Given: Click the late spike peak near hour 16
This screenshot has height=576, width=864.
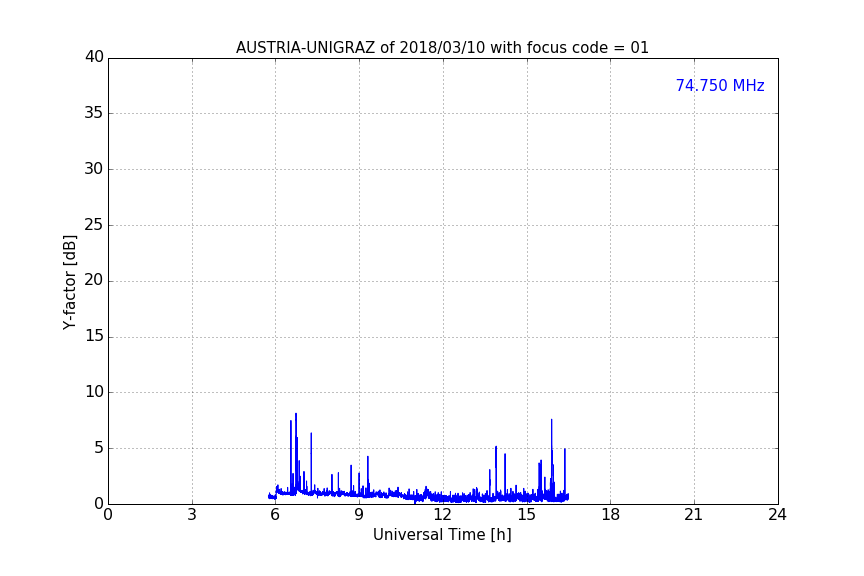Looking at the screenshot, I should point(552,420).
